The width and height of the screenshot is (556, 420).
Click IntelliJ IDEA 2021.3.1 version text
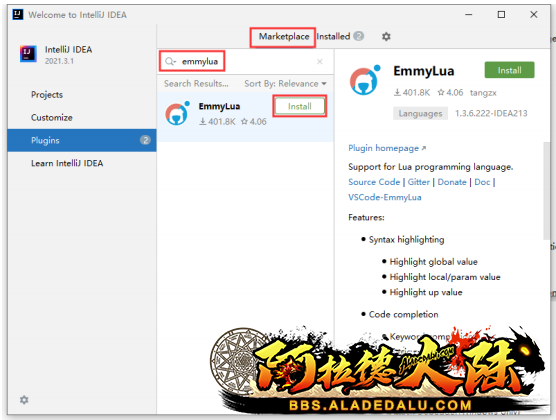click(x=59, y=61)
